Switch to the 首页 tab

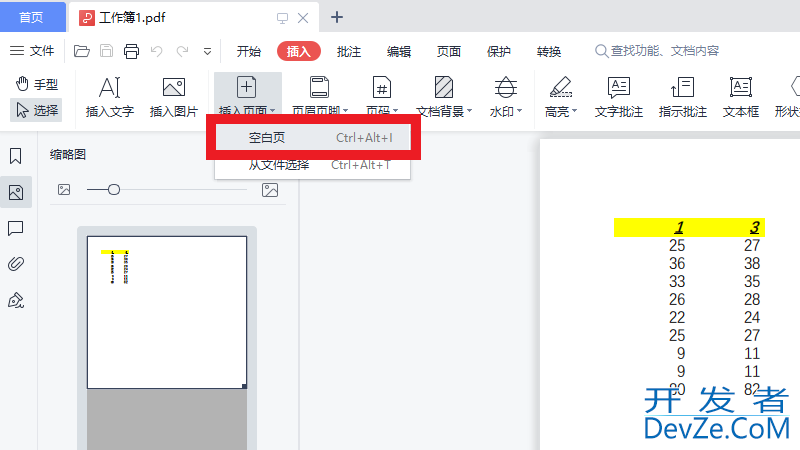(x=32, y=17)
